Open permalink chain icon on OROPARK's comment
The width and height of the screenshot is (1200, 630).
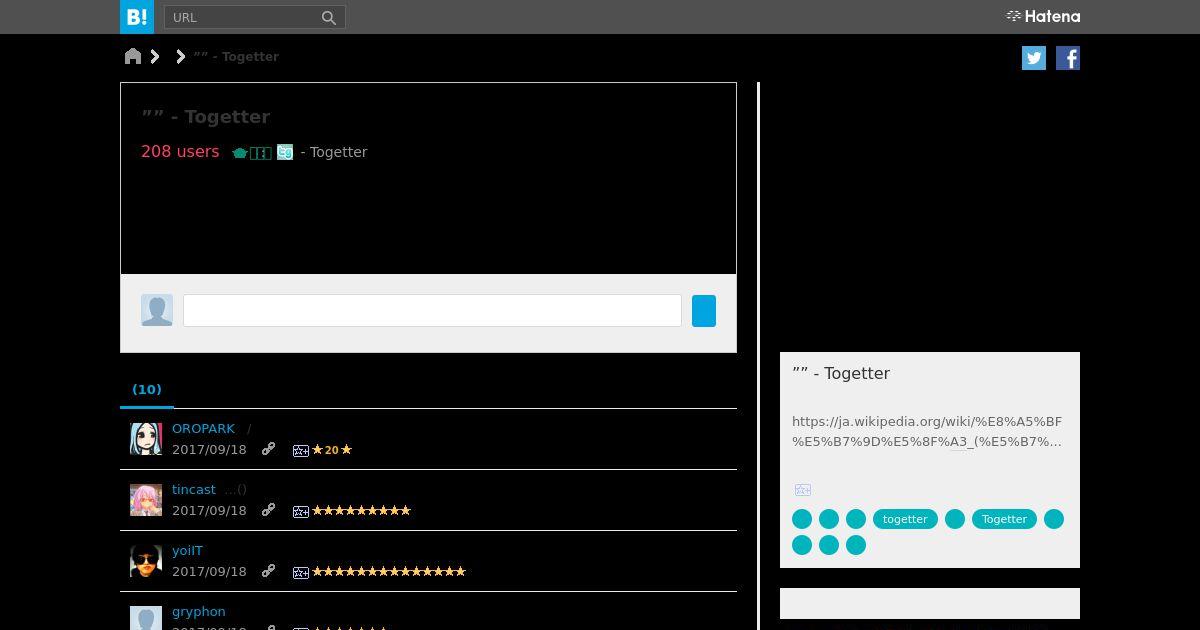tap(268, 449)
